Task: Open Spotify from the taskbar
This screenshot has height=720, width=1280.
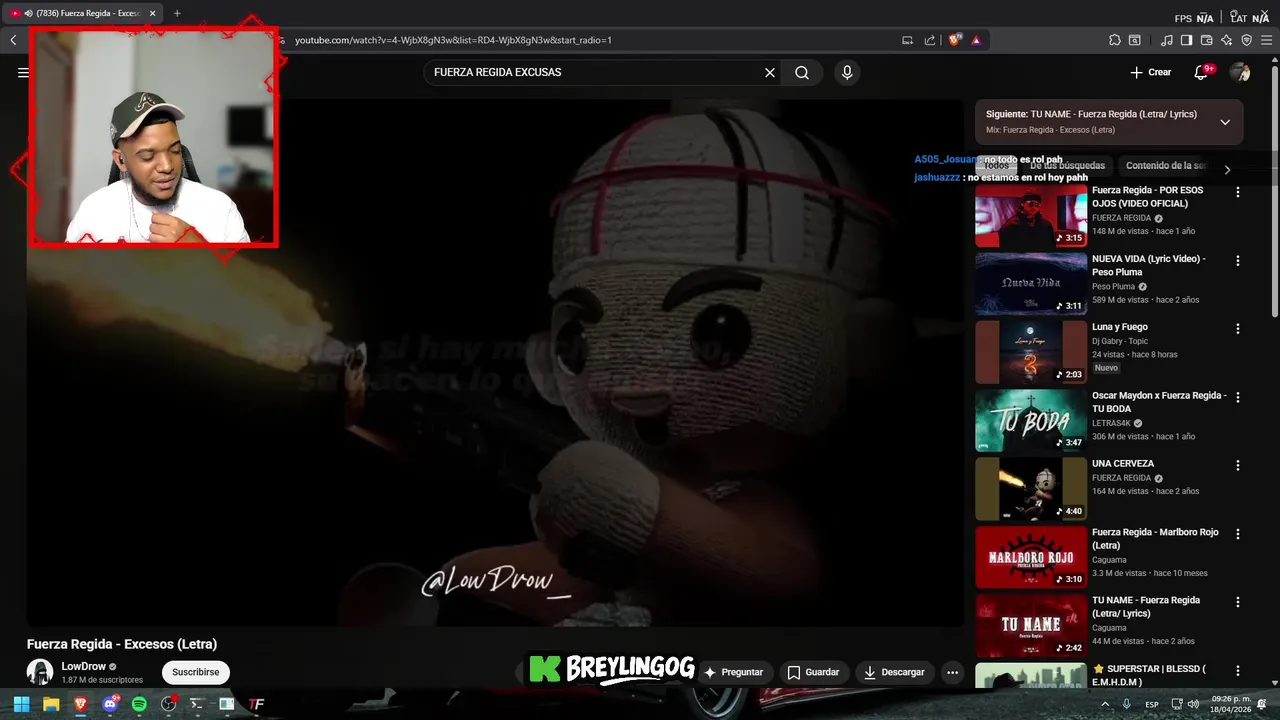Action: coord(139,704)
